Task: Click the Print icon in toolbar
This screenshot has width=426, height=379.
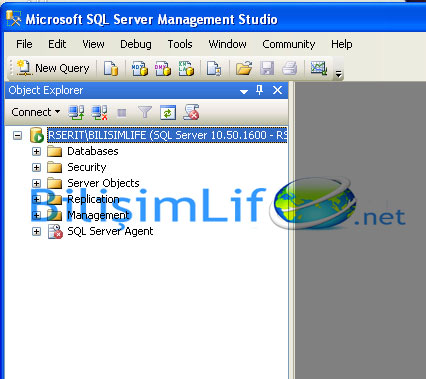Action: [x=289, y=68]
